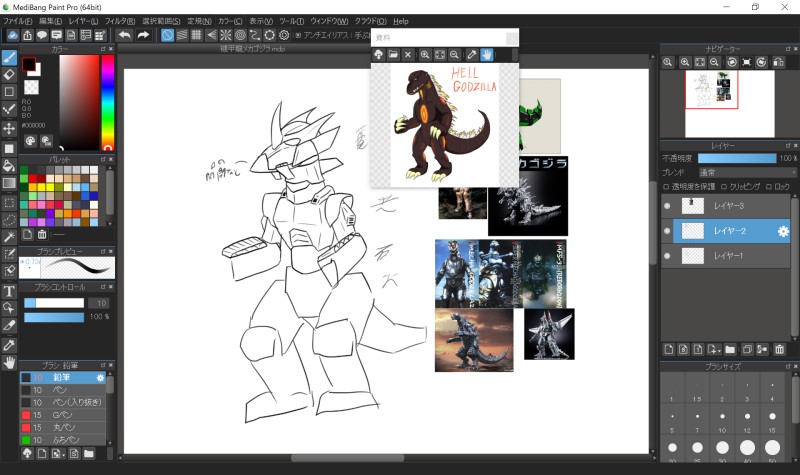The image size is (800, 475).
Task: Select the Eraser tool in left toolbar
Action: (9, 74)
